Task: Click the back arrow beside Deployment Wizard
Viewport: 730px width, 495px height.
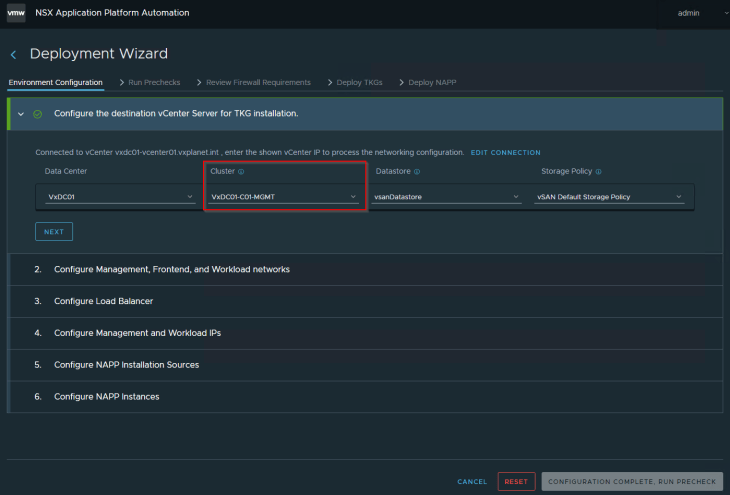Action: [x=13, y=54]
